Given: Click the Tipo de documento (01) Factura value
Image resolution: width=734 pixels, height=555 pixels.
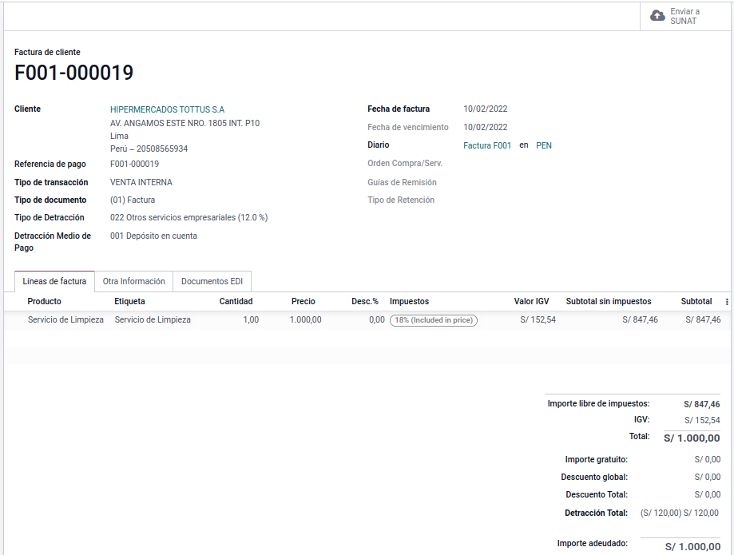Looking at the screenshot, I should [140, 200].
